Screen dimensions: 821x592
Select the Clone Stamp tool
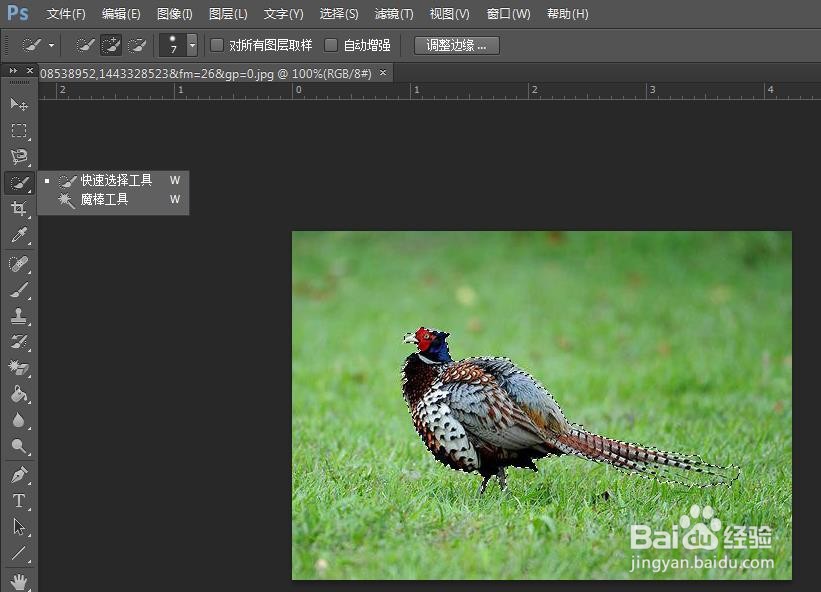click(19, 316)
